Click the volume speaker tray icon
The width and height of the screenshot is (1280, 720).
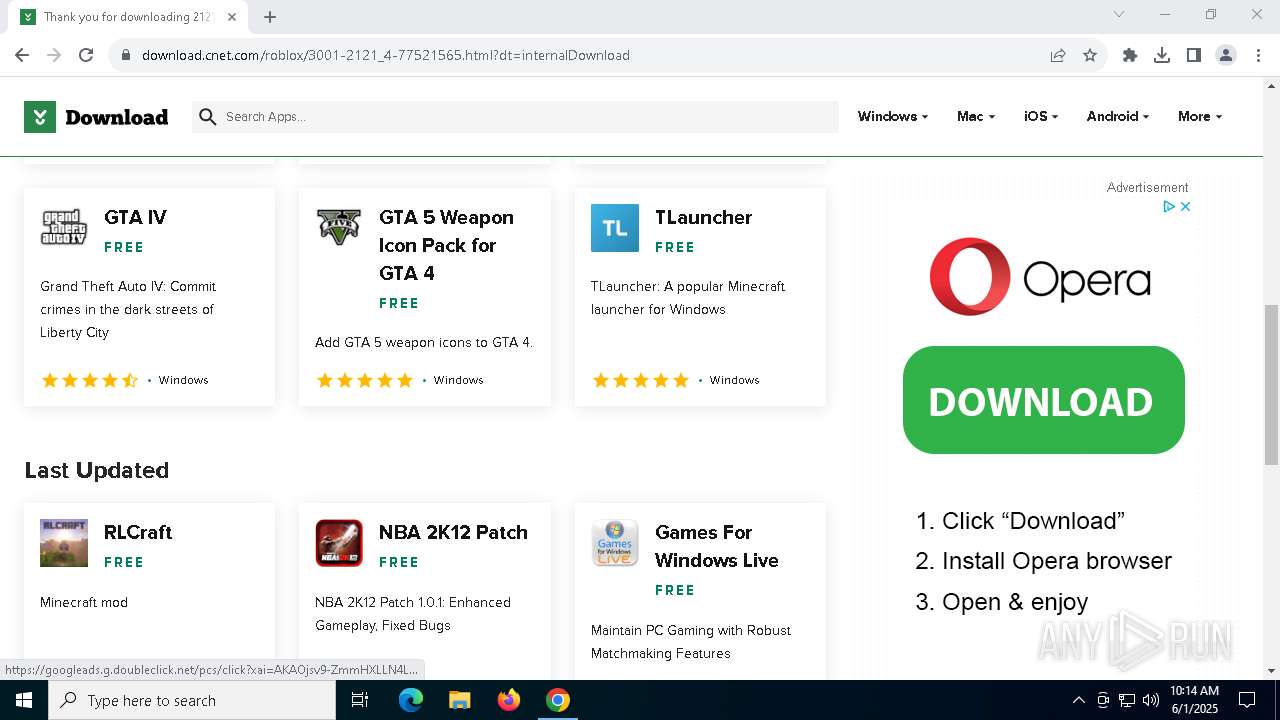(1151, 700)
